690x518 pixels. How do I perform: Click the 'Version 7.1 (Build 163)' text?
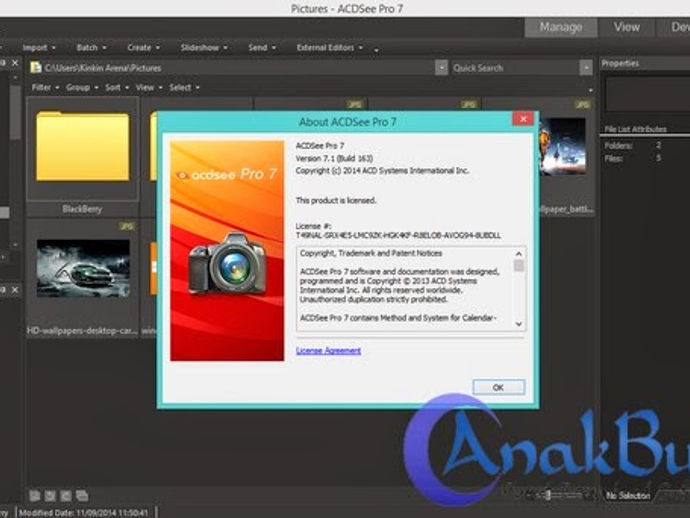(334, 158)
